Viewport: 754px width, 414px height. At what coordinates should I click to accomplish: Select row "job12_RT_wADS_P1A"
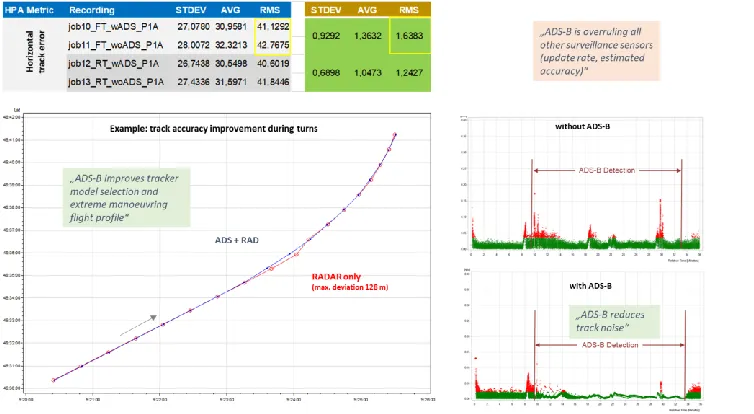point(178,63)
